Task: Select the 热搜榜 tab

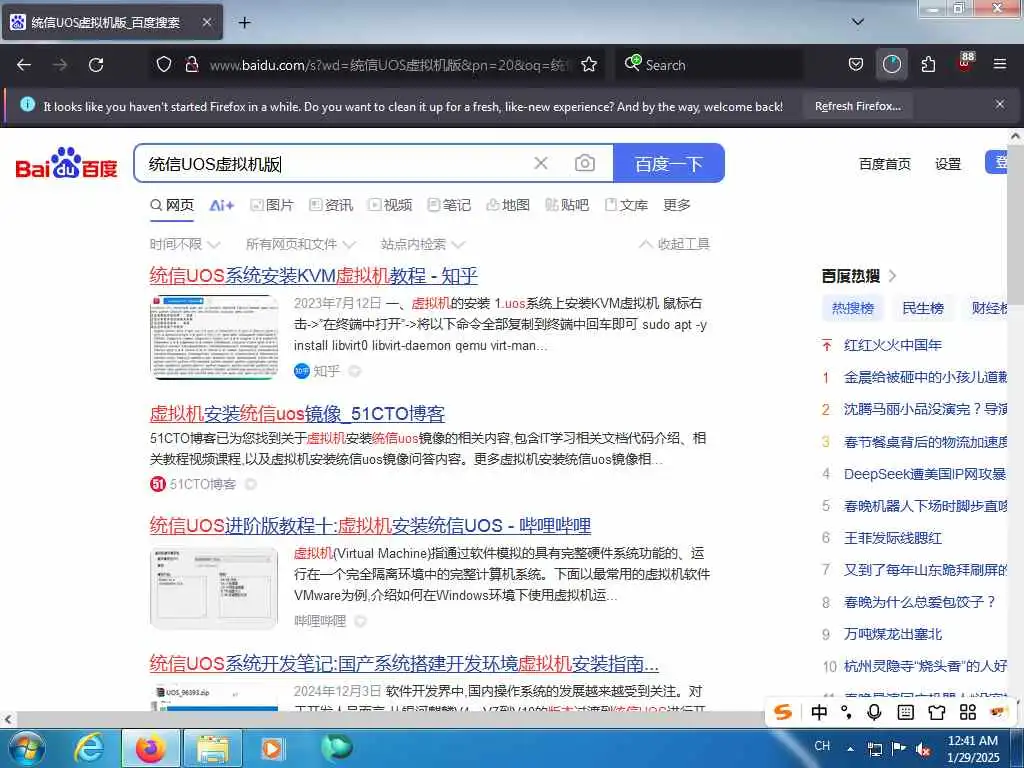Action: (853, 308)
